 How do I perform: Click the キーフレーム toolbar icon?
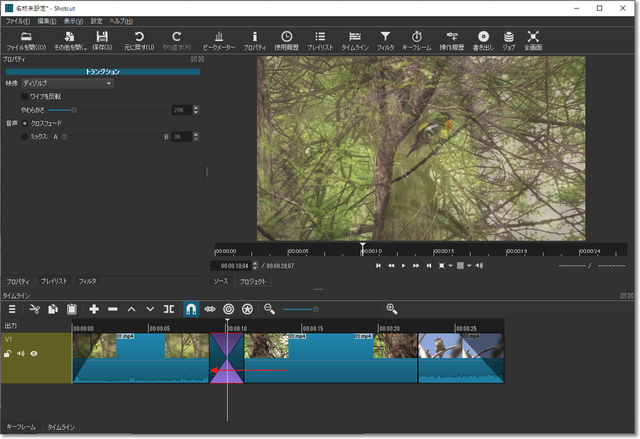416,40
